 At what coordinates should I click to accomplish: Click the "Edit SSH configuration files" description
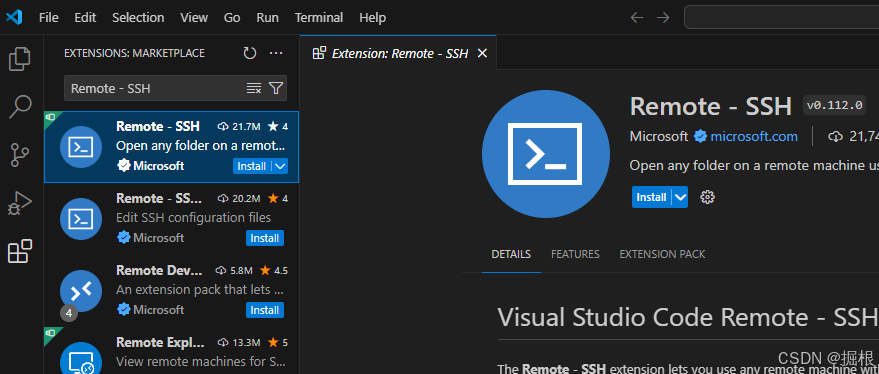point(193,218)
